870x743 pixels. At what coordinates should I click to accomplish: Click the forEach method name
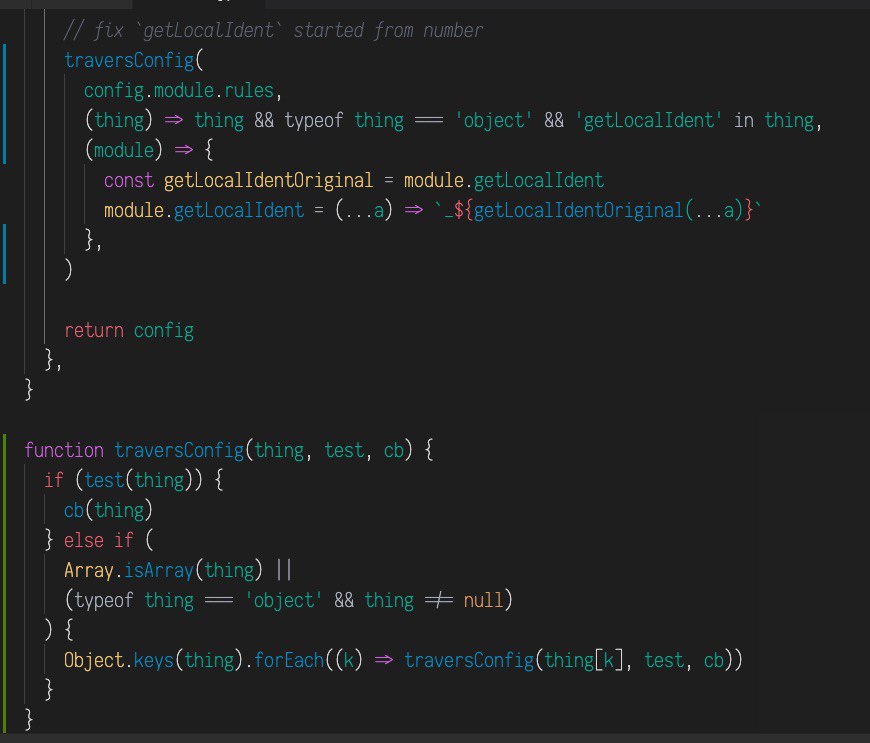click(x=289, y=660)
